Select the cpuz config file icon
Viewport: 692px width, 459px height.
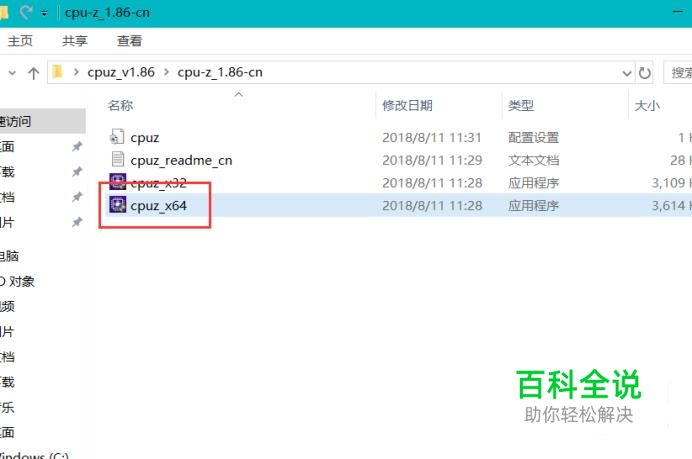coord(117,137)
